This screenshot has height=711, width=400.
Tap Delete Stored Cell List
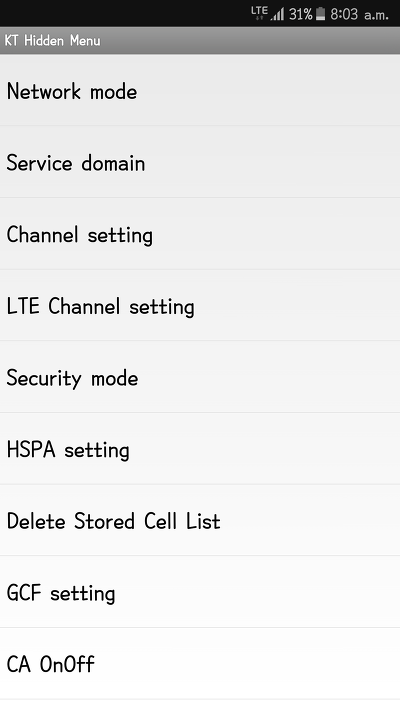(x=200, y=520)
